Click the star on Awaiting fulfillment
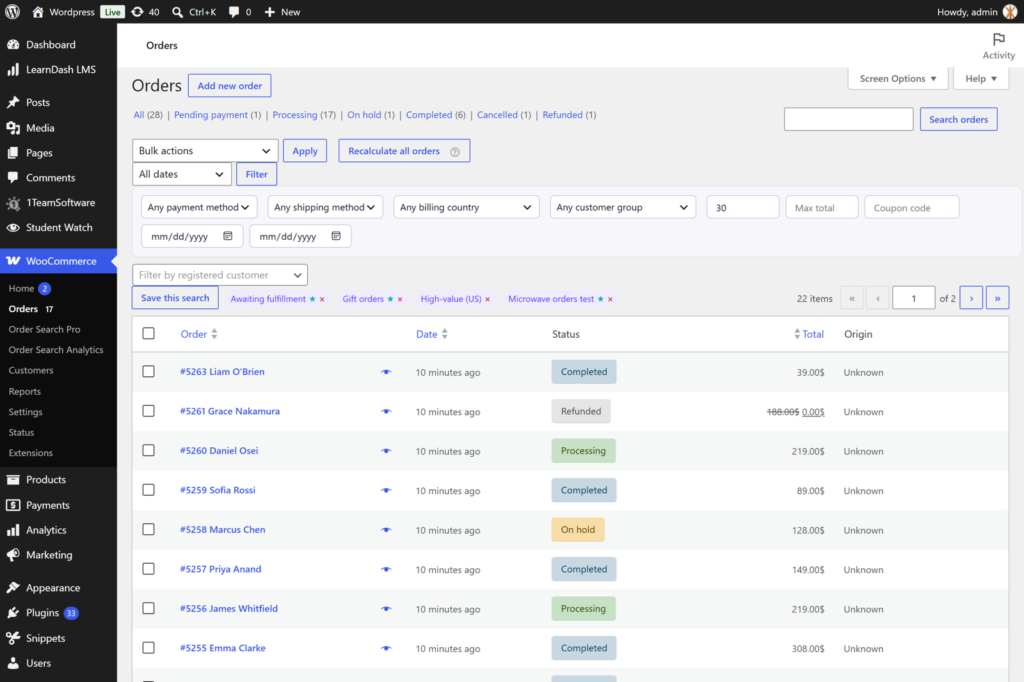This screenshot has width=1024, height=682. coord(312,299)
